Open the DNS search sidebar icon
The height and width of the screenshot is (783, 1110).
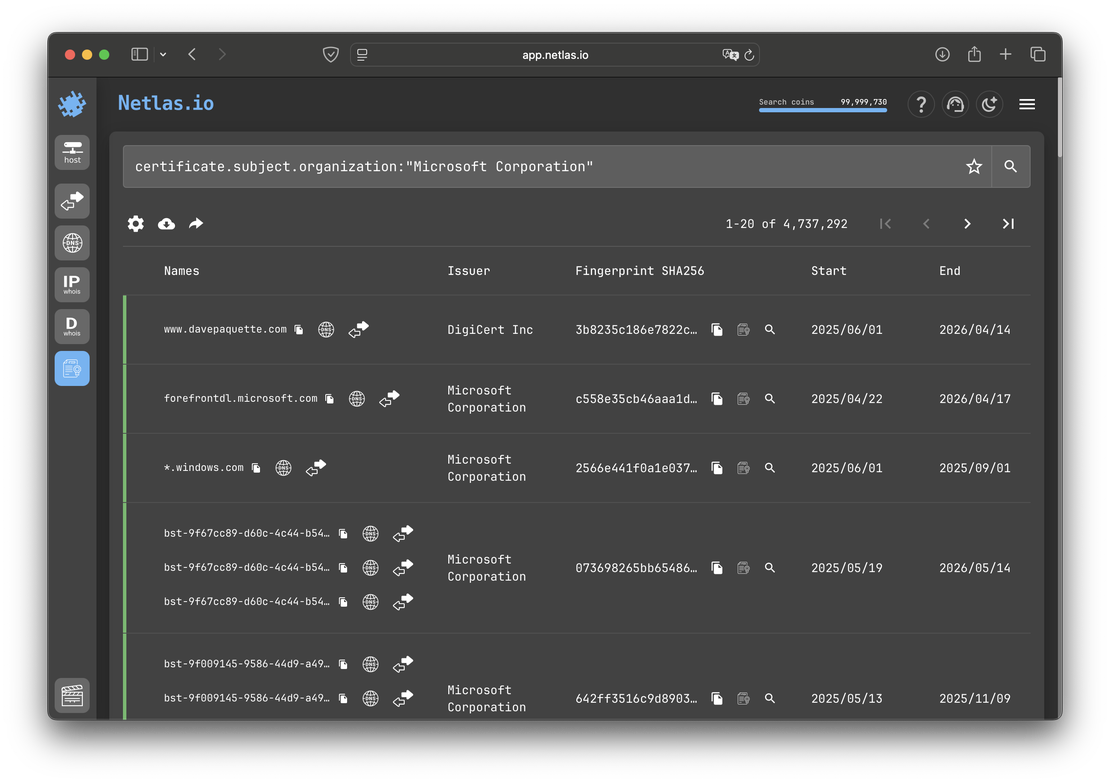click(x=72, y=242)
